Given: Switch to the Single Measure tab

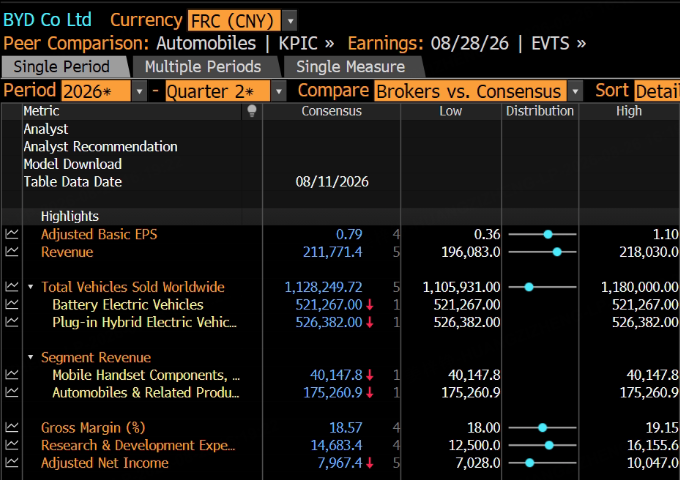Looking at the screenshot, I should coord(350,67).
